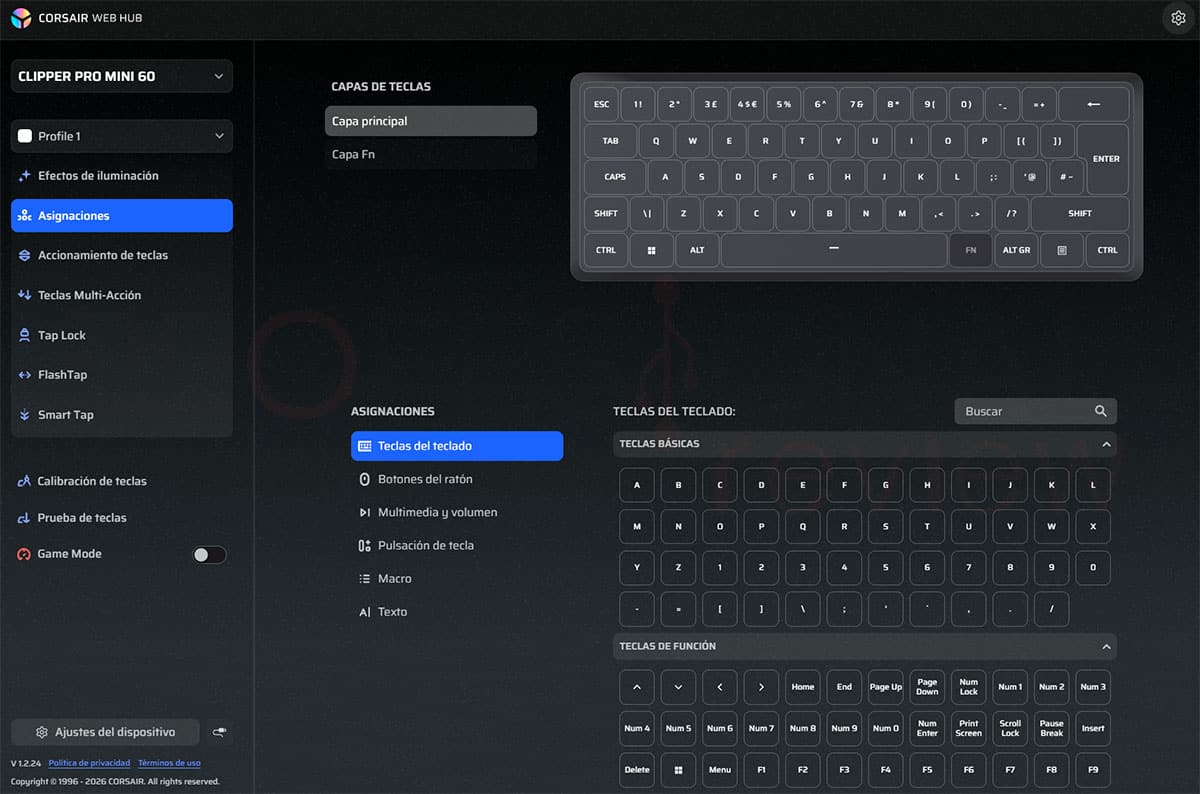1200x794 pixels.
Task: Select the spacebar on keyboard preview
Action: click(x=834, y=250)
